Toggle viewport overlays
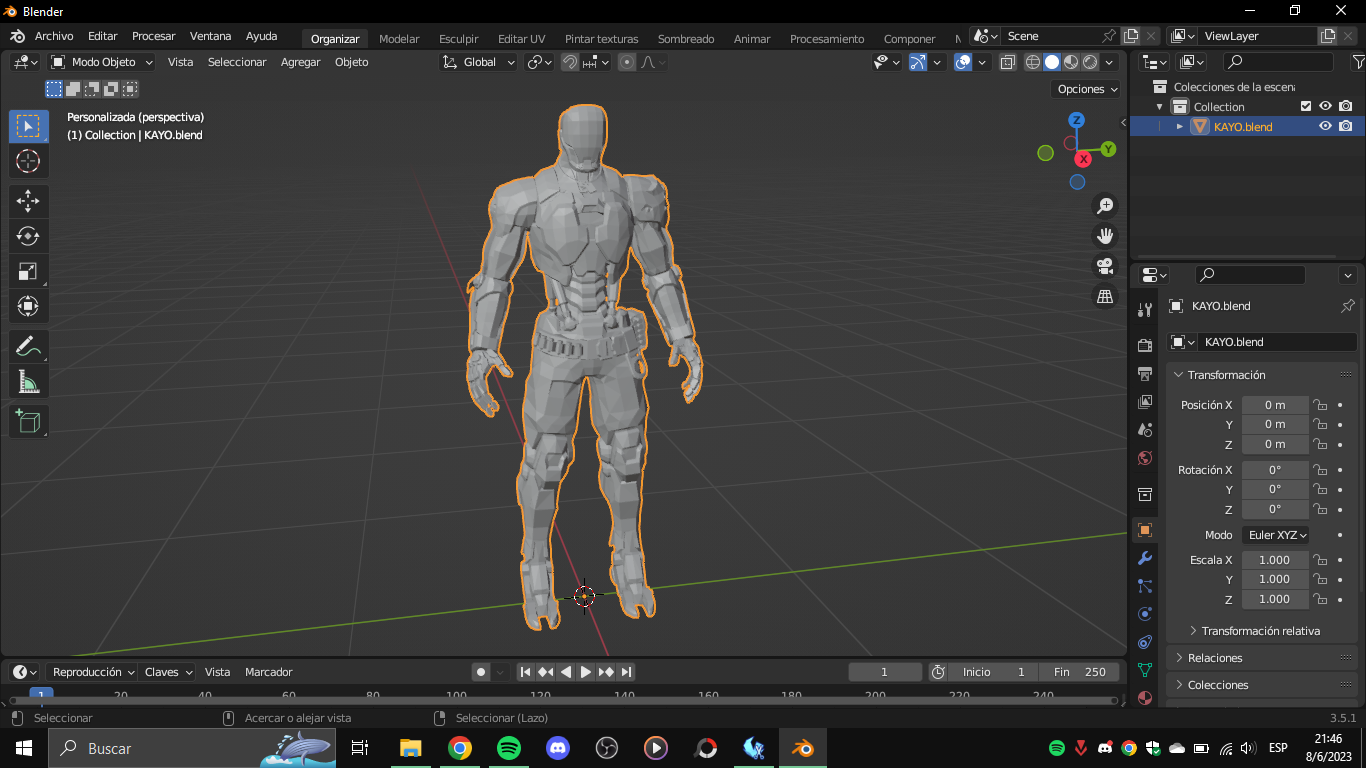This screenshot has height=768, width=1366. tap(963, 62)
